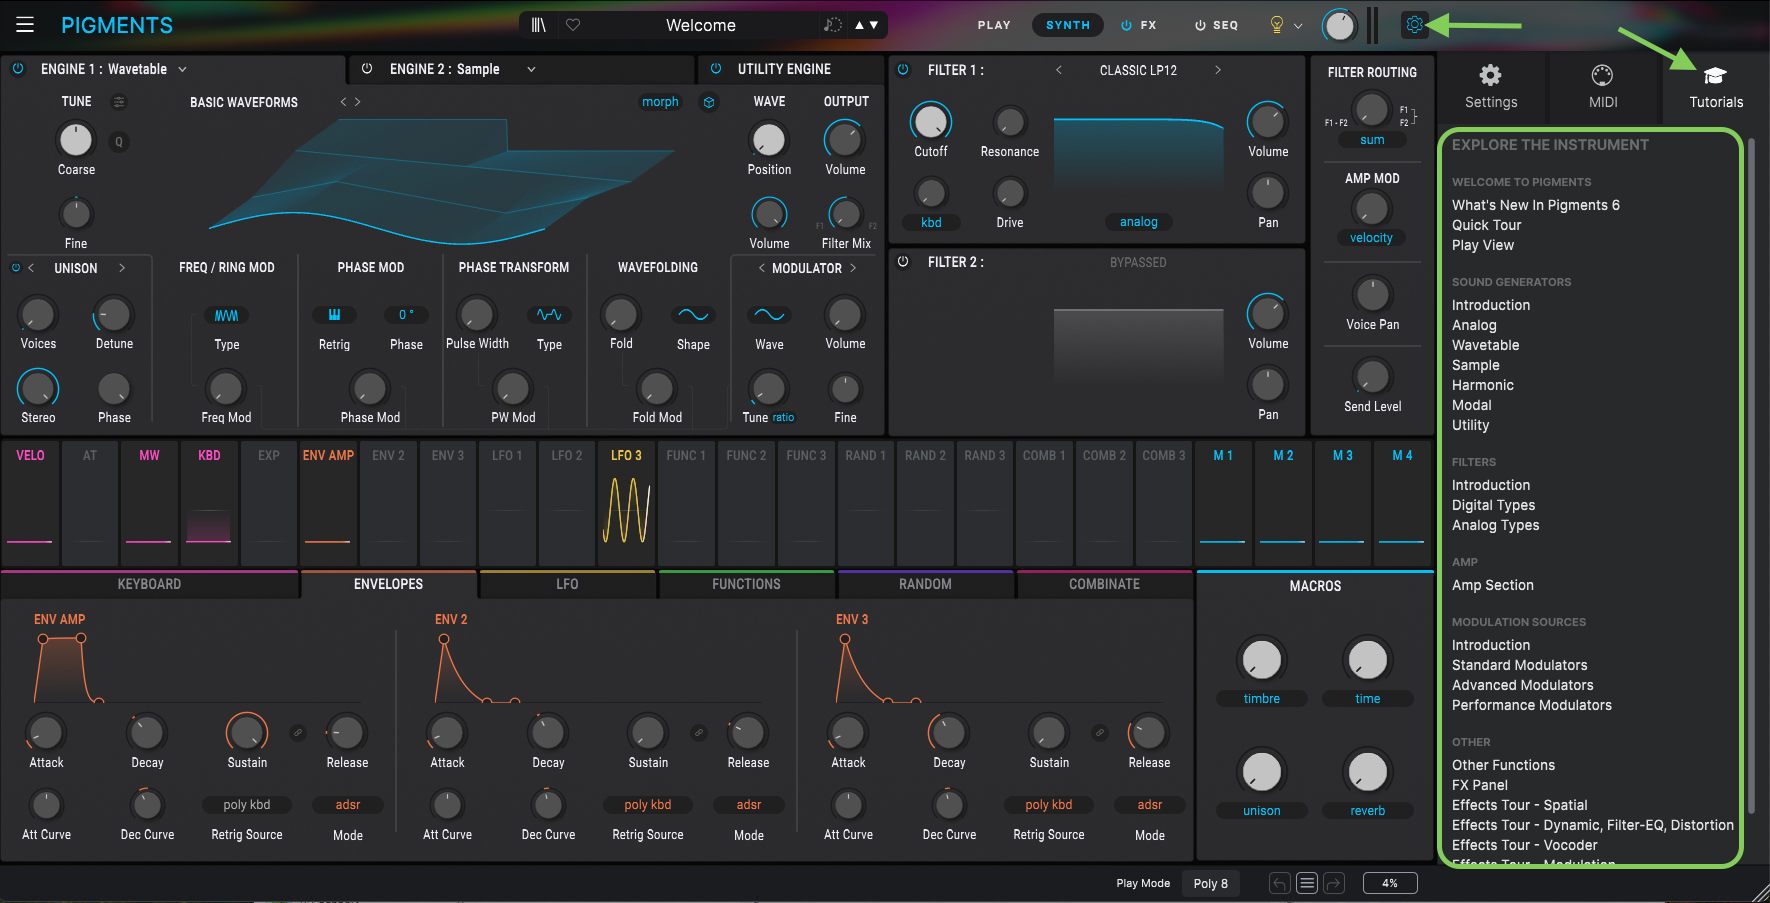The image size is (1770, 903).
Task: Toggle the wavetable morph button
Action: coord(660,102)
